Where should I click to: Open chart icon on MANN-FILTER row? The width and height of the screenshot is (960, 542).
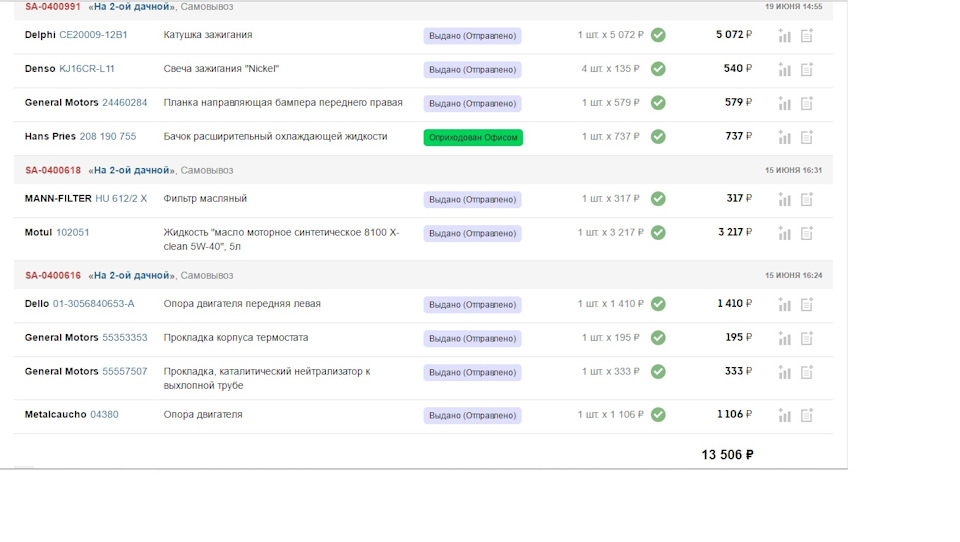[785, 200]
